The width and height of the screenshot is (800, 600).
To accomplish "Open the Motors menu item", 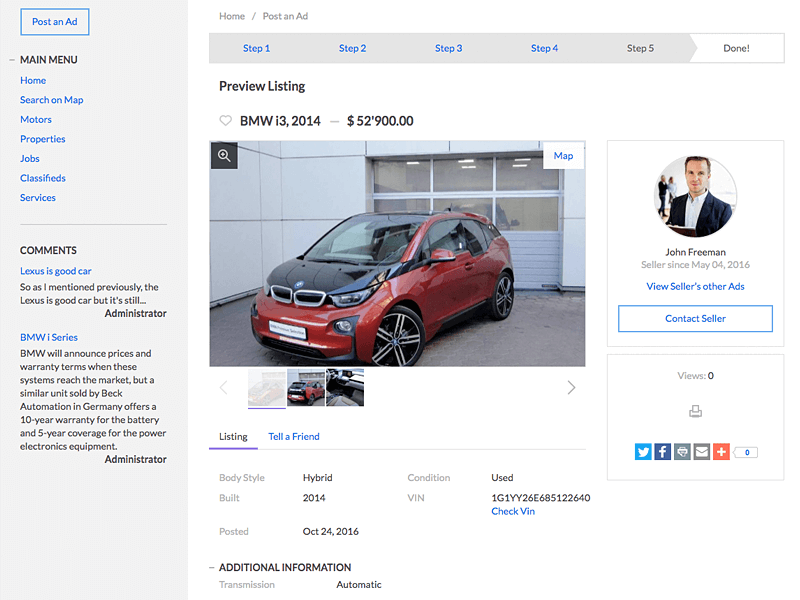I will click(36, 119).
